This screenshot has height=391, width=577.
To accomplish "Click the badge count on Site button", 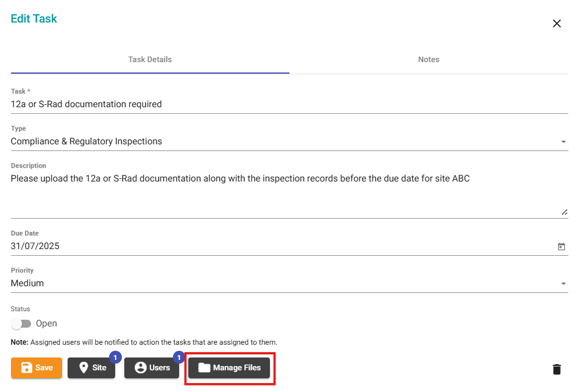I will [115, 357].
